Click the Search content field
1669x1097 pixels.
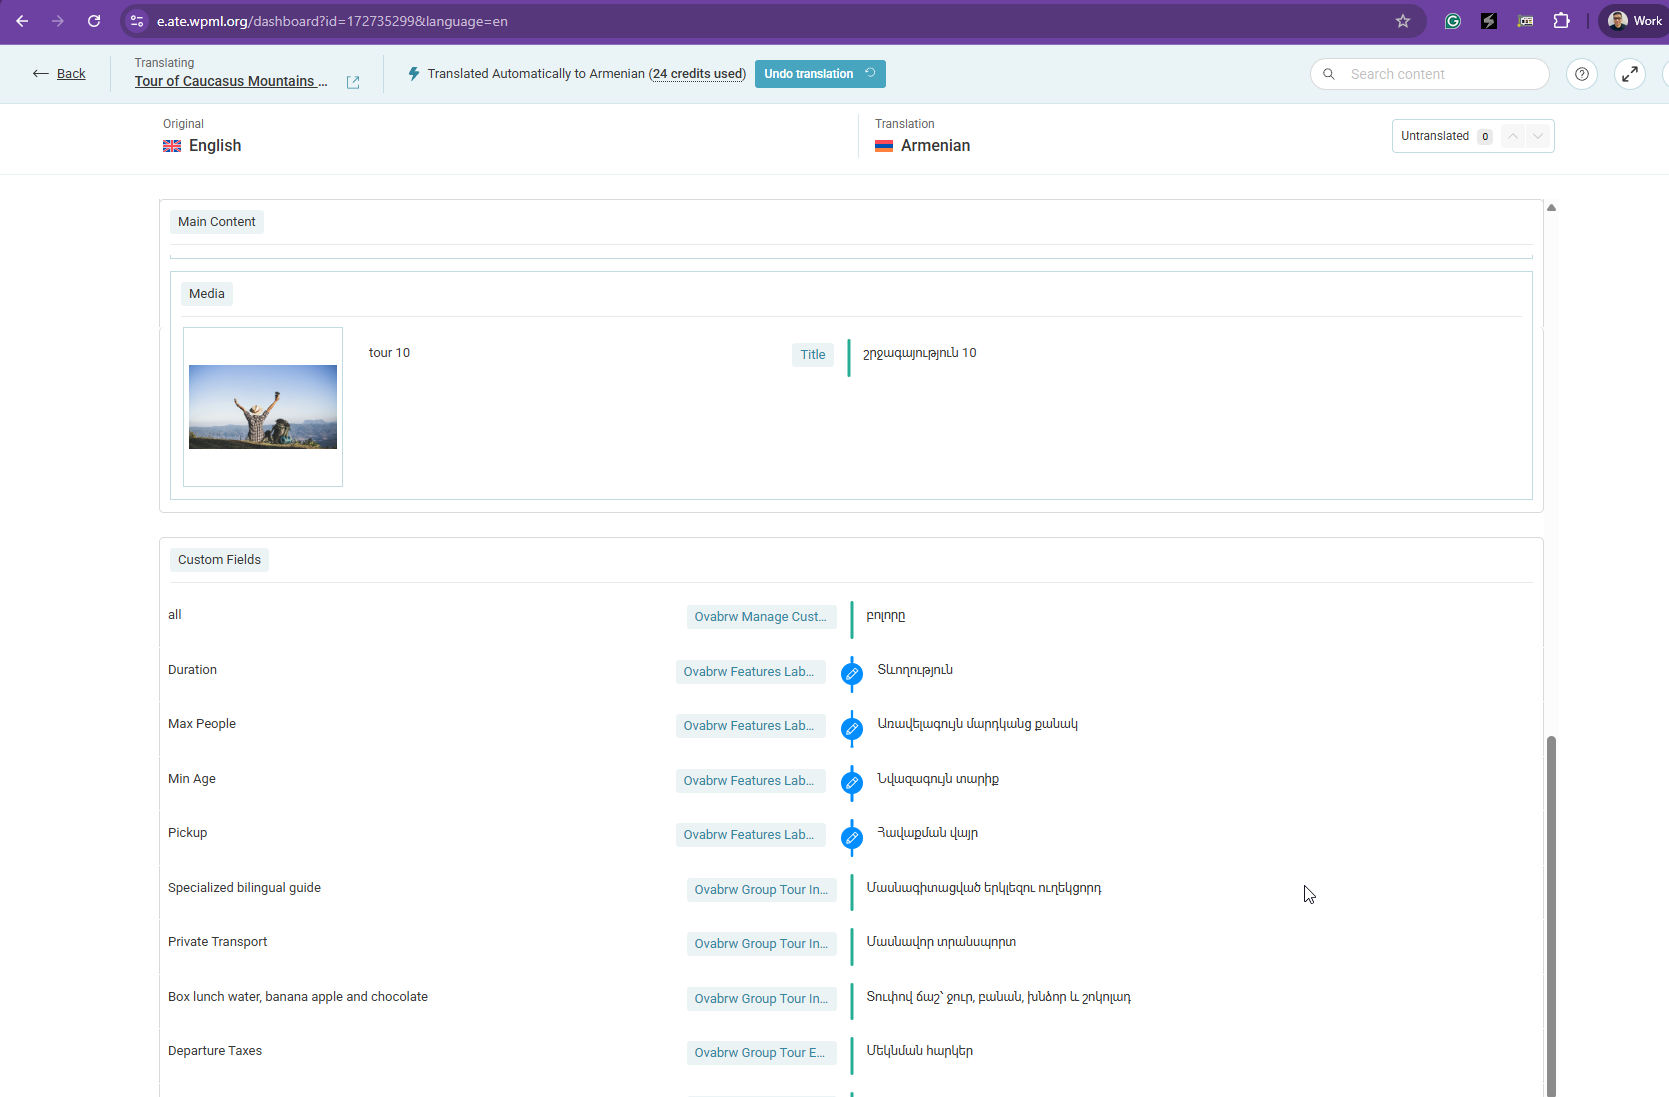pyautogui.click(x=1440, y=74)
